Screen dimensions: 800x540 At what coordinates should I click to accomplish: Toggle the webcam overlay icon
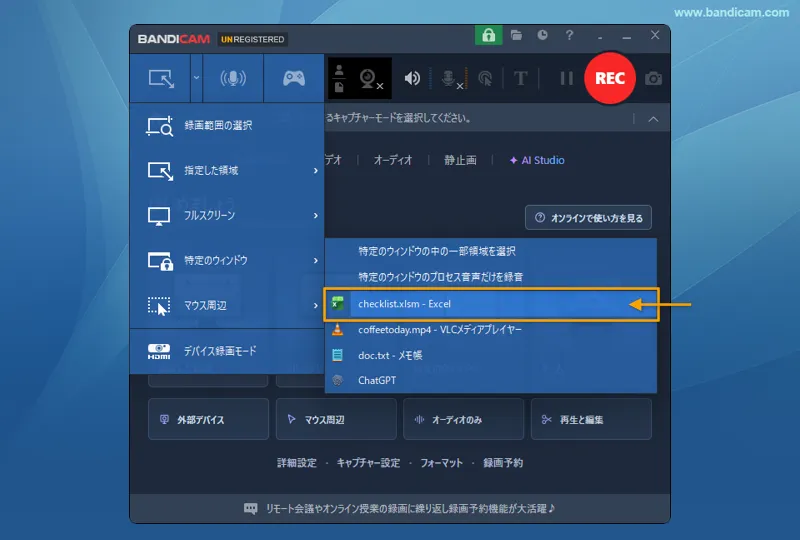(370, 79)
